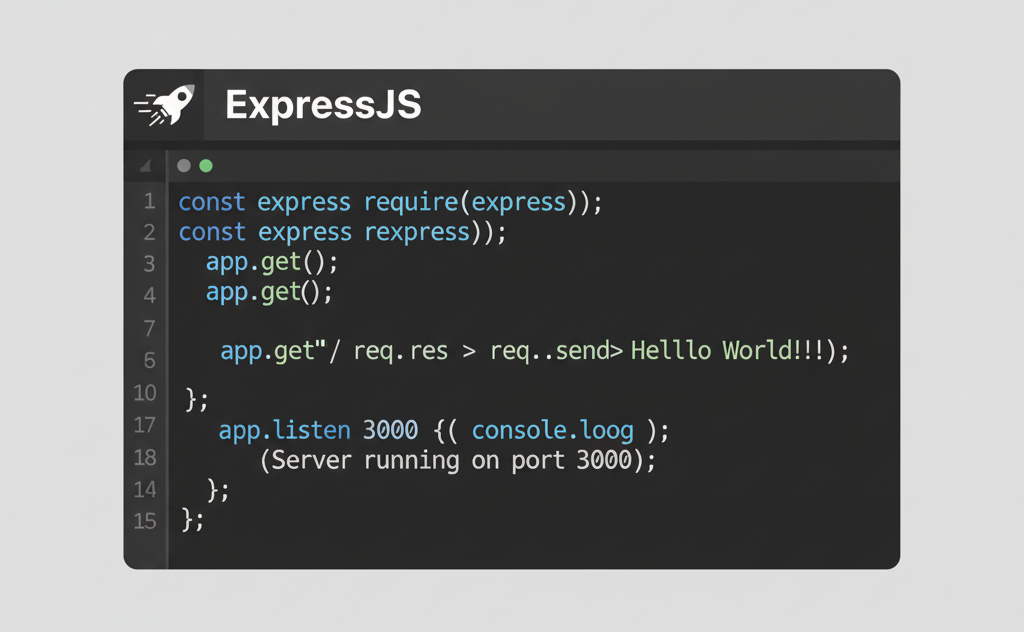Click line number 2 in the gutter

point(149,233)
